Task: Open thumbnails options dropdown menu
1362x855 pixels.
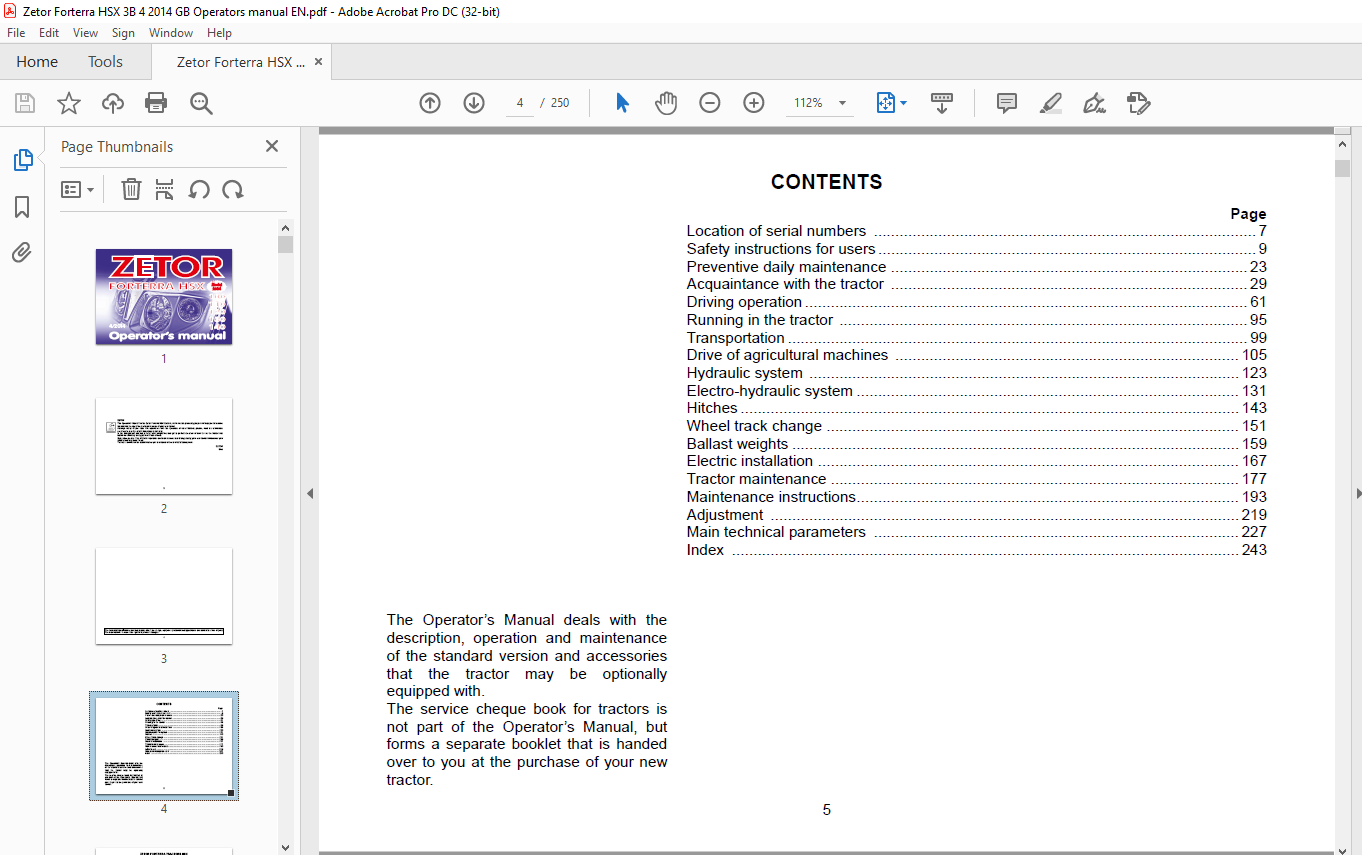Action: pyautogui.click(x=77, y=189)
